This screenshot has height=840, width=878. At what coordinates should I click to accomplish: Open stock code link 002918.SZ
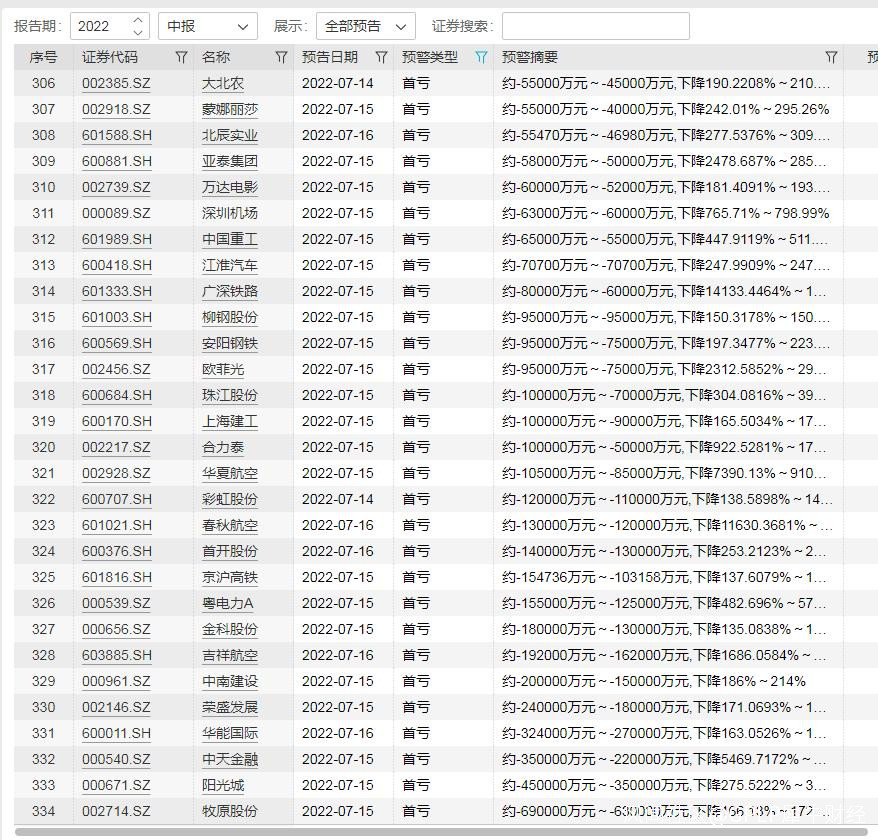[116, 109]
